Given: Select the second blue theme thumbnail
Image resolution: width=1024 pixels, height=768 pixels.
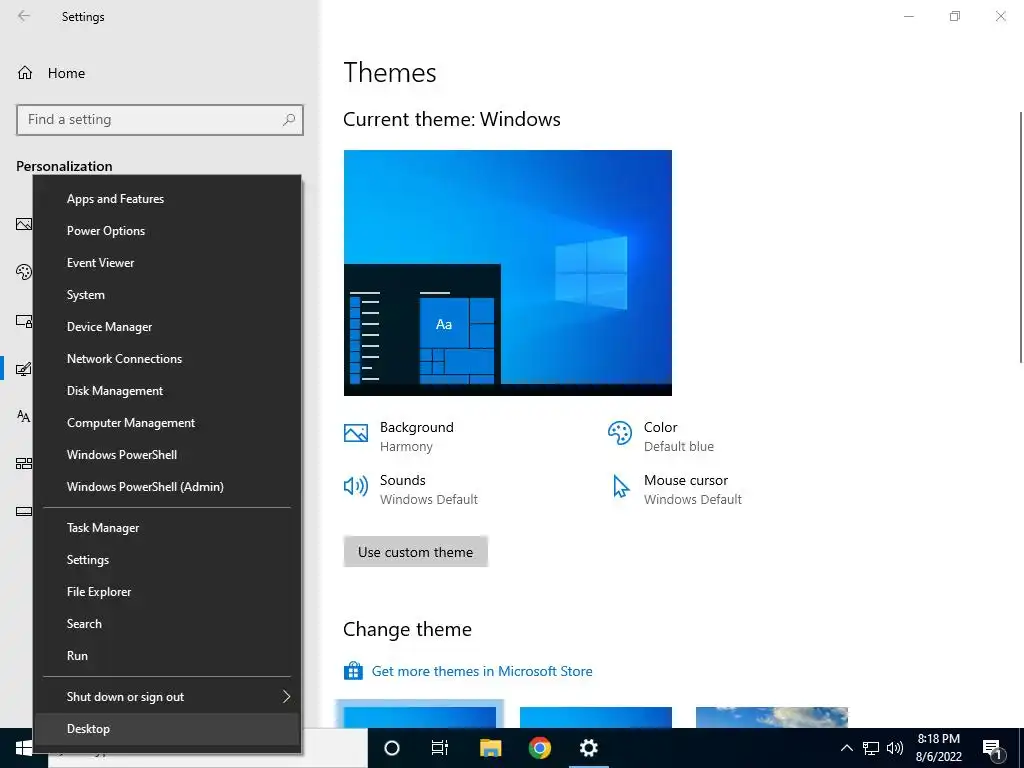Looking at the screenshot, I should pyautogui.click(x=596, y=716).
